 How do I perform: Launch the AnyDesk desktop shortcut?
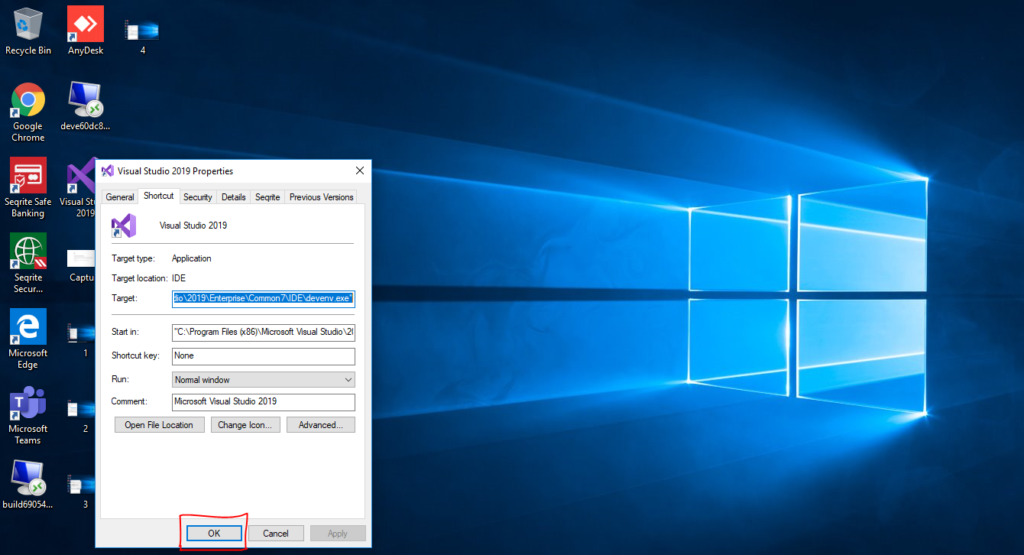click(85, 30)
